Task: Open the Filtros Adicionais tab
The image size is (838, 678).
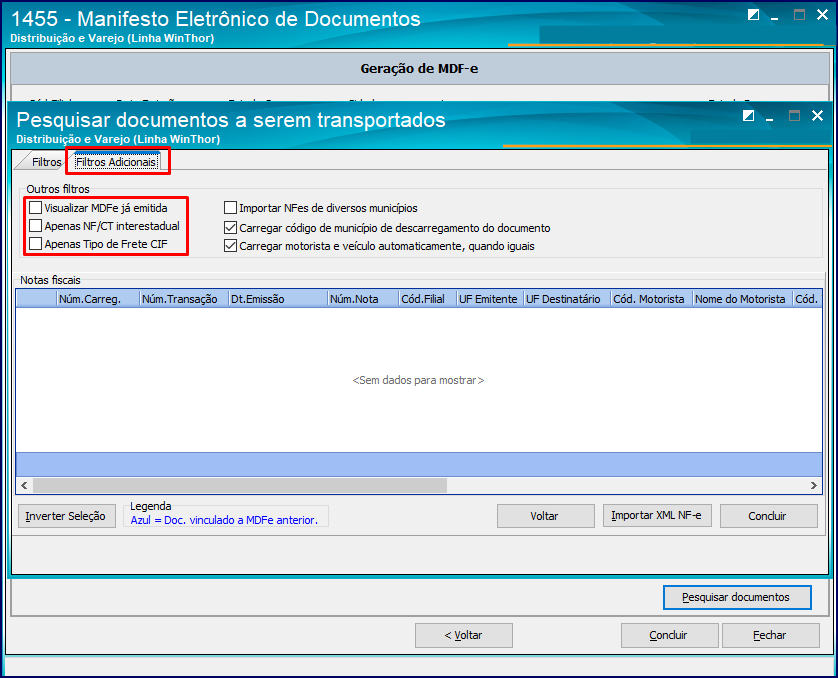Action: (x=116, y=162)
